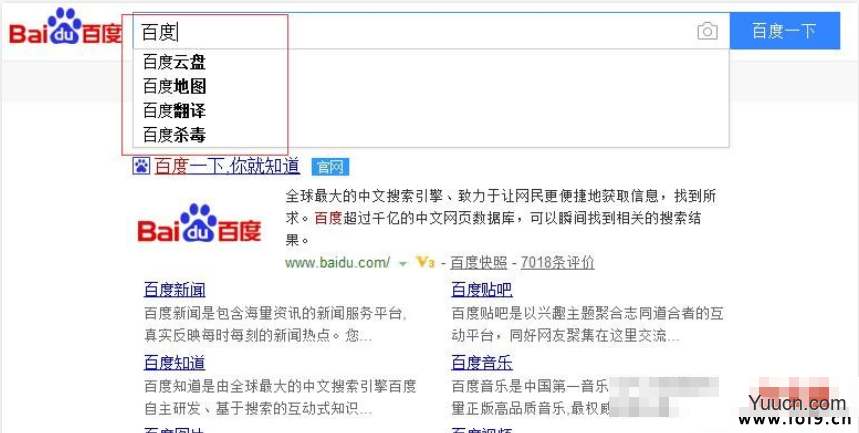Open the 百度音乐 sublink

tap(482, 362)
